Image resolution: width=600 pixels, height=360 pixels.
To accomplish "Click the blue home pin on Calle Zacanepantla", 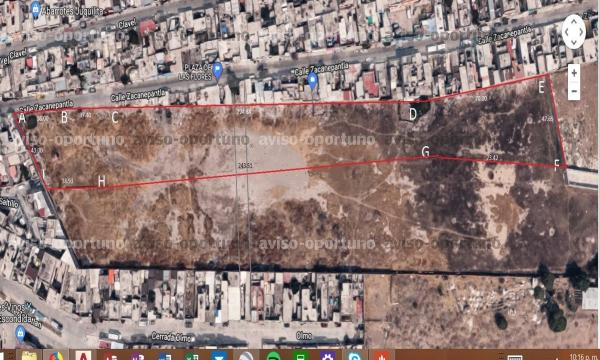I will coord(313,81).
